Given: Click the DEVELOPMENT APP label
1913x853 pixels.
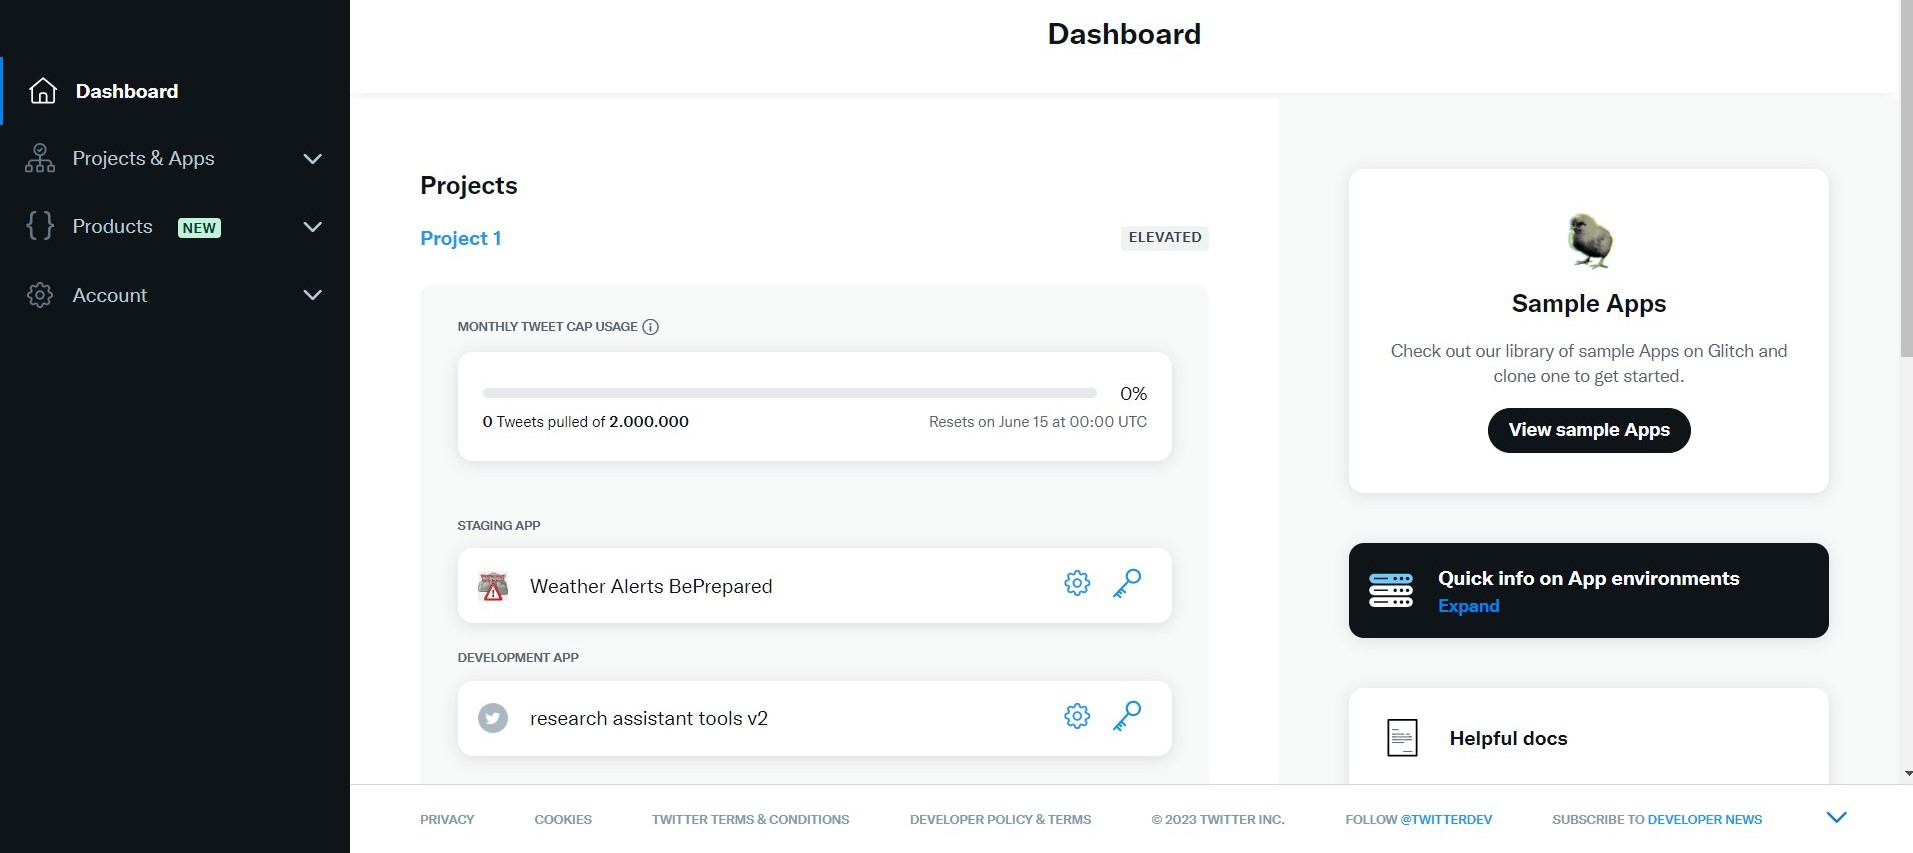Looking at the screenshot, I should [518, 657].
